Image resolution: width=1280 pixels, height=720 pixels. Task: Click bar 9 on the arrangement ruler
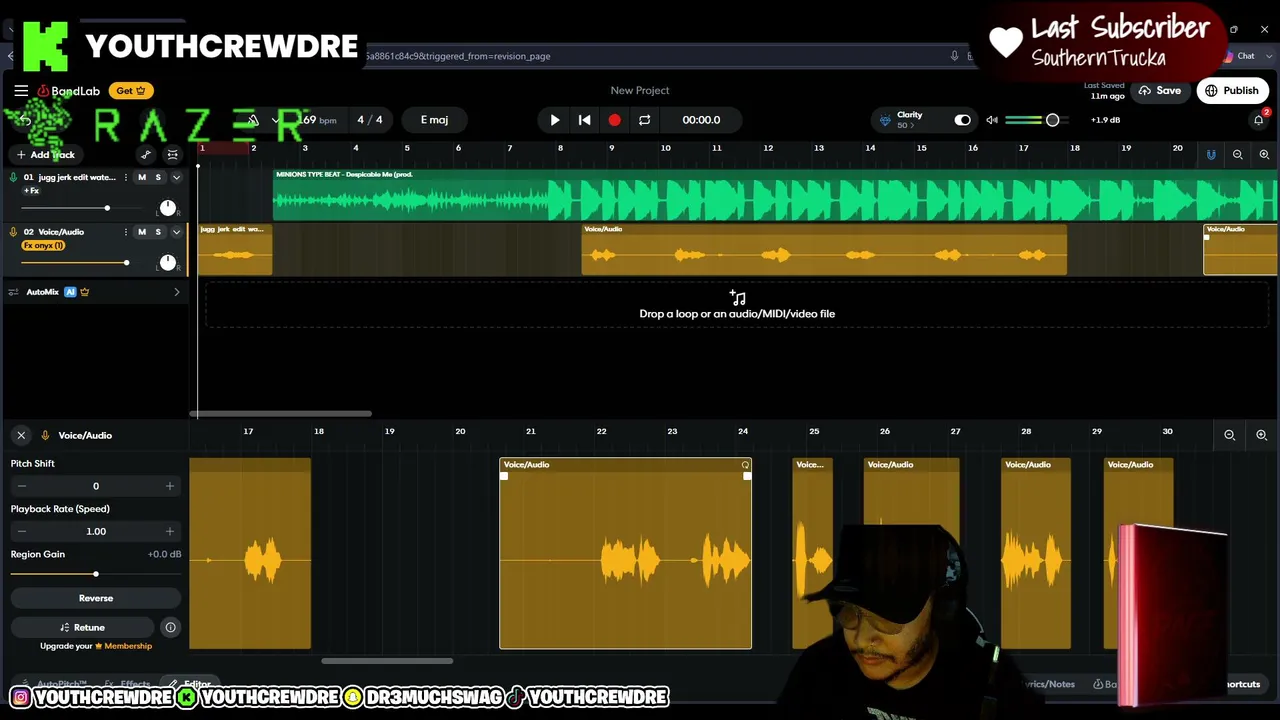[x=612, y=148]
